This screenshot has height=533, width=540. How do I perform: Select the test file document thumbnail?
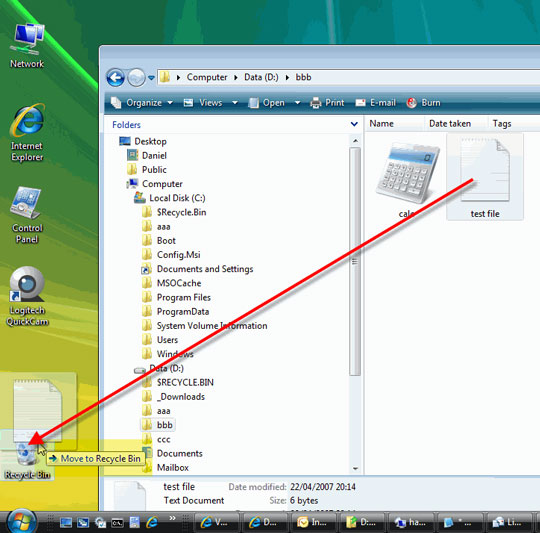(485, 177)
